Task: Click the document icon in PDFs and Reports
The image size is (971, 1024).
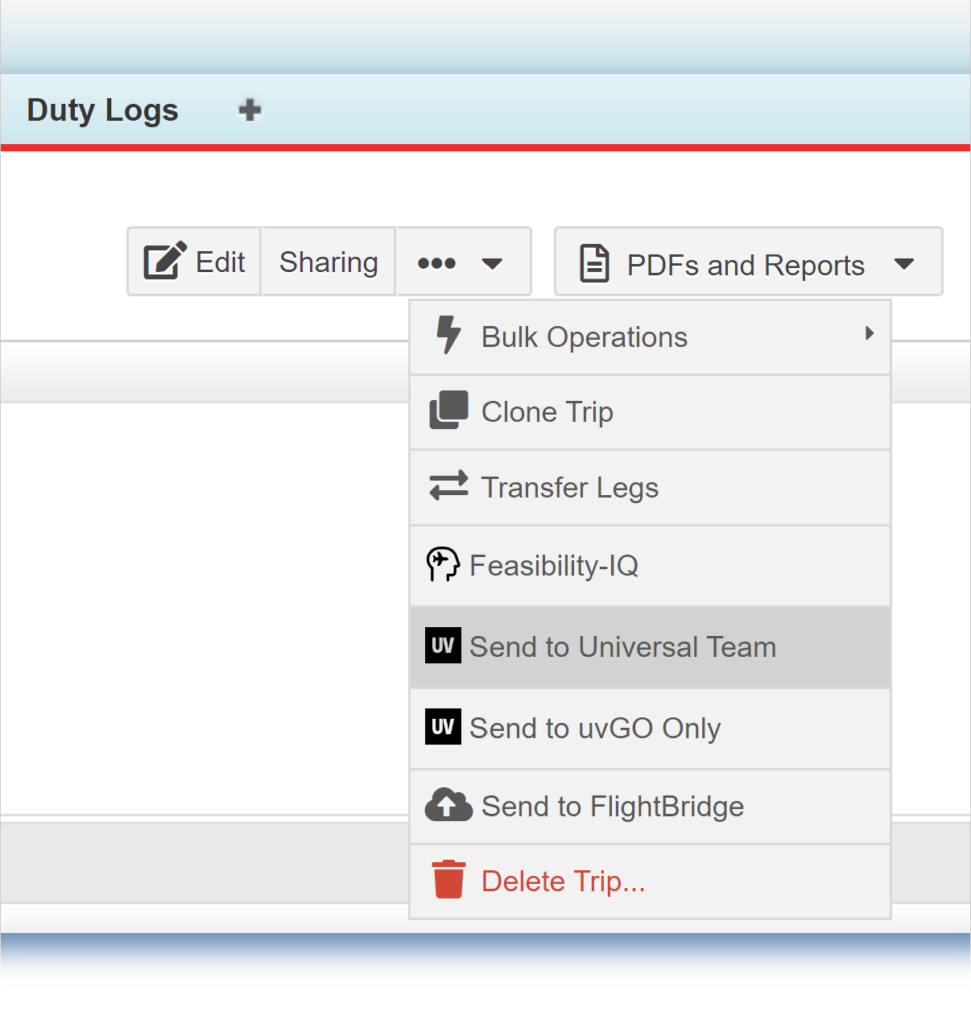Action: pos(595,264)
